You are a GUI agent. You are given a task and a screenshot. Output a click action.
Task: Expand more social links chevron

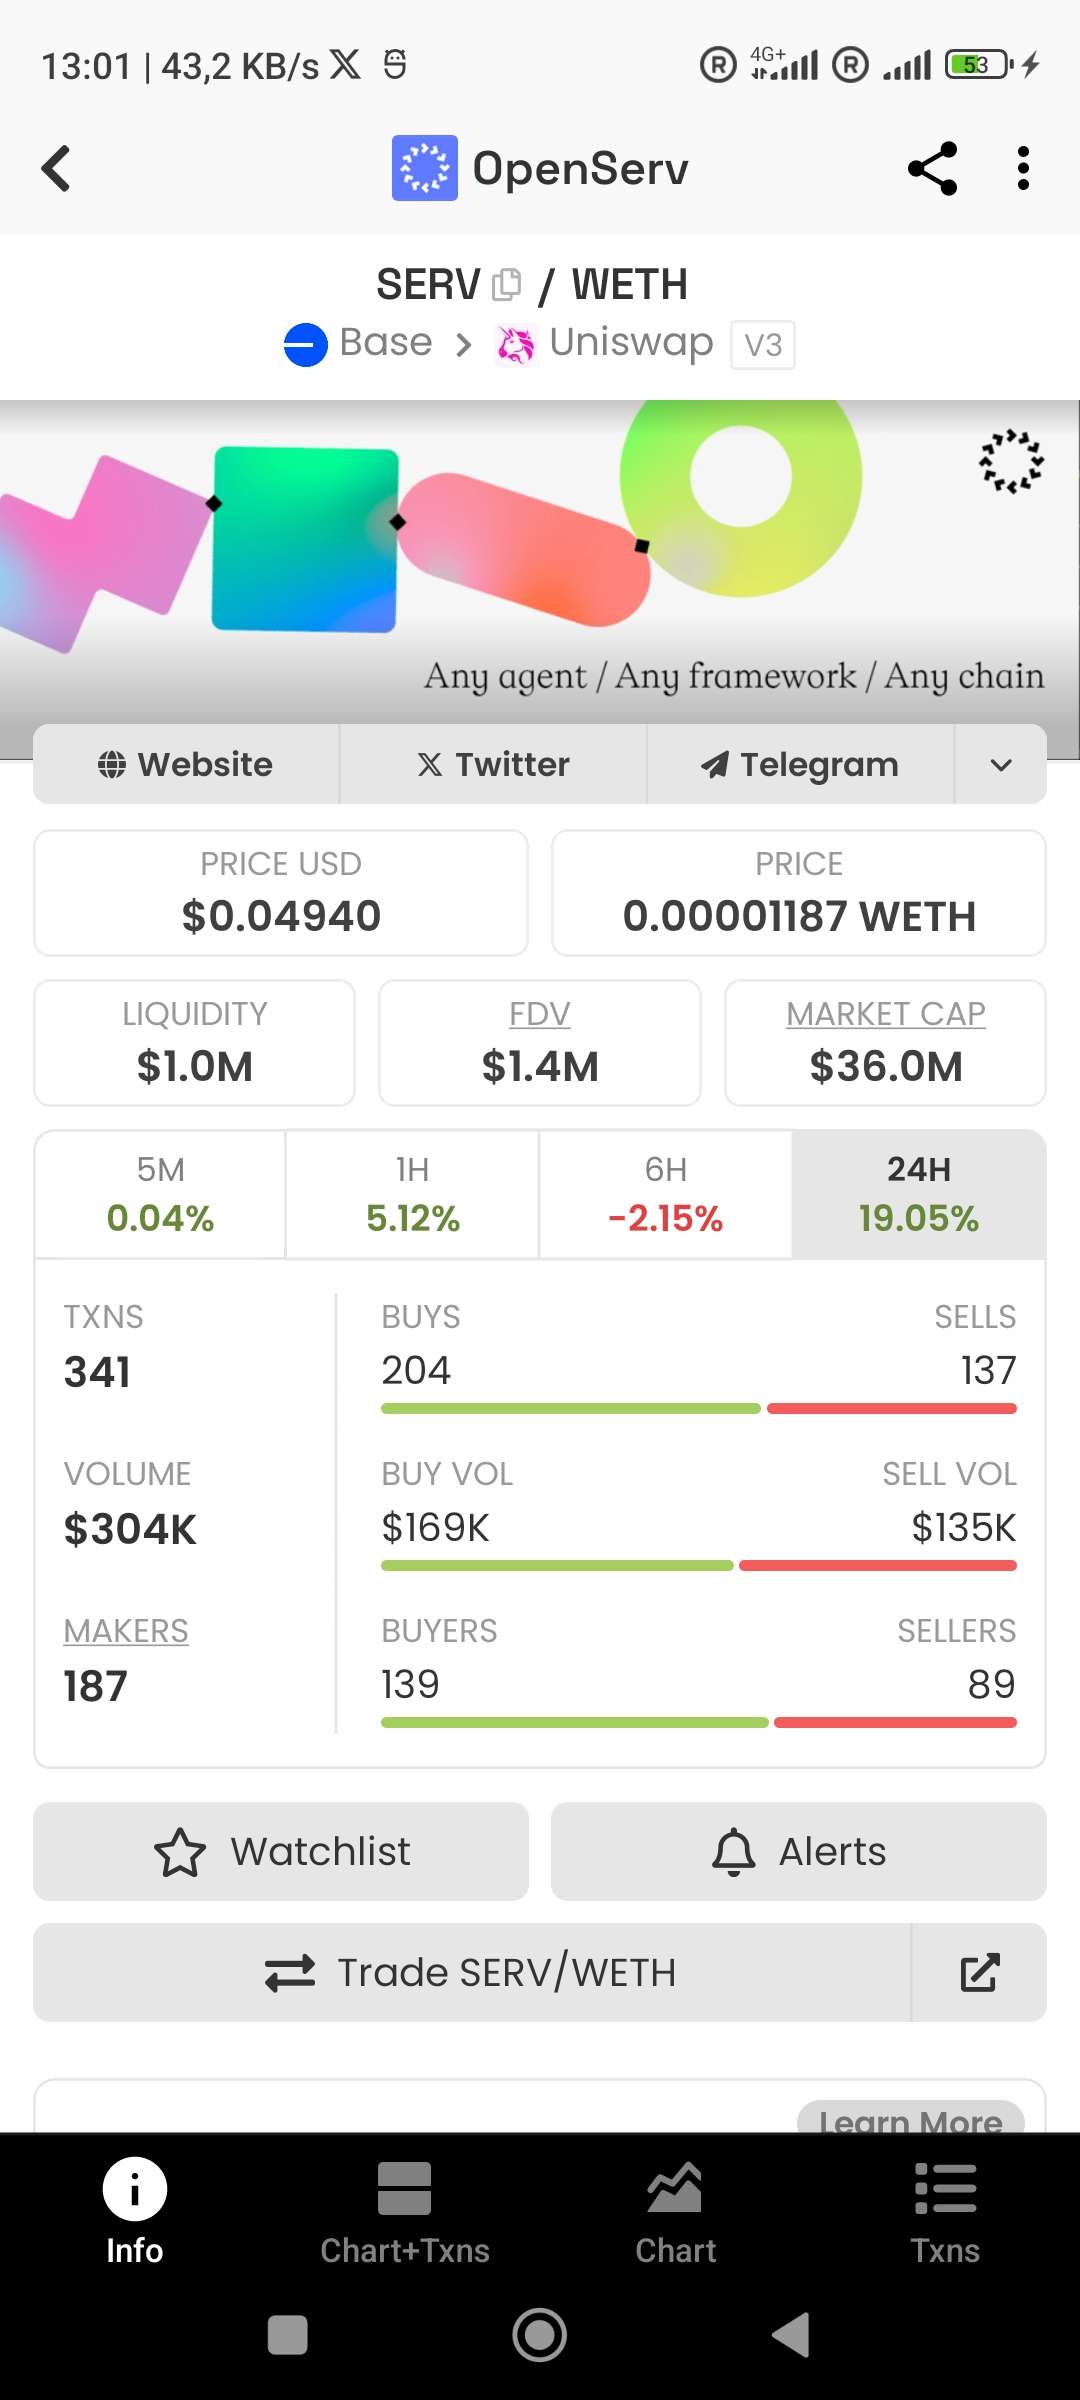tap(1000, 765)
